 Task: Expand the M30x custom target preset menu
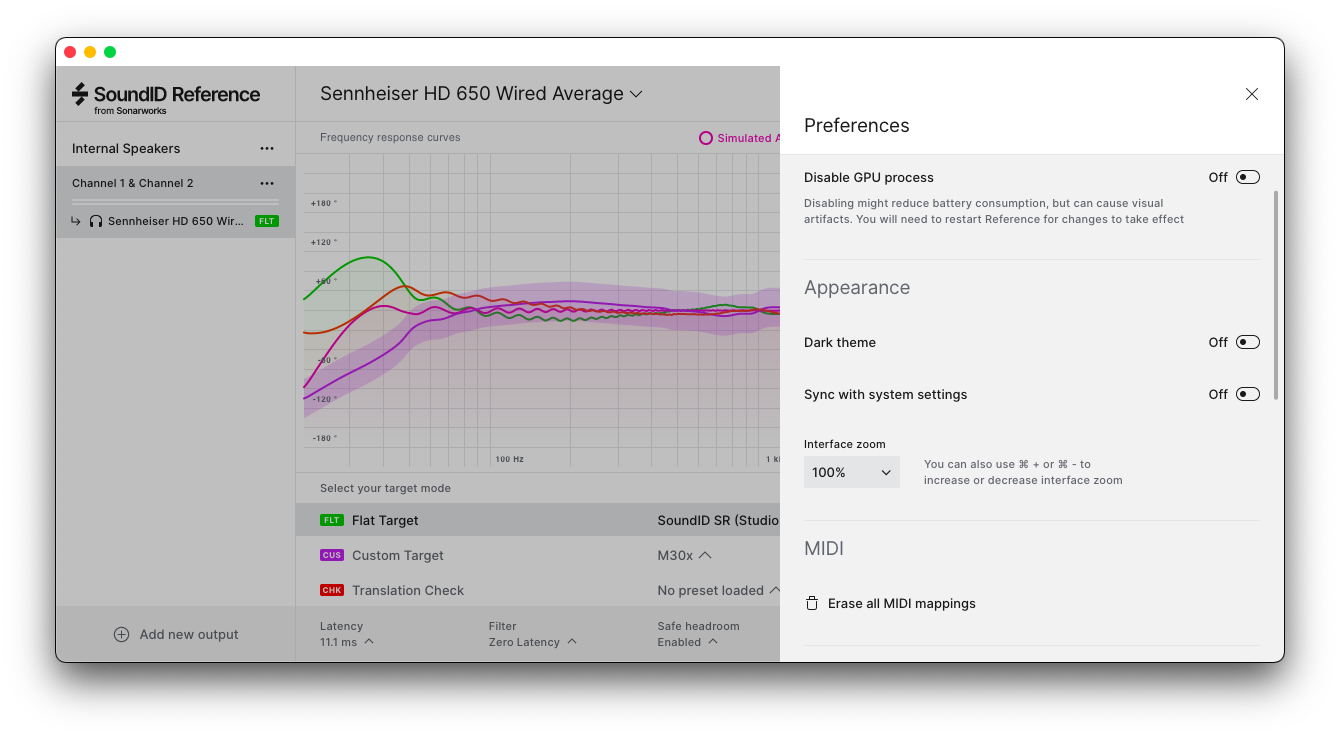[685, 555]
